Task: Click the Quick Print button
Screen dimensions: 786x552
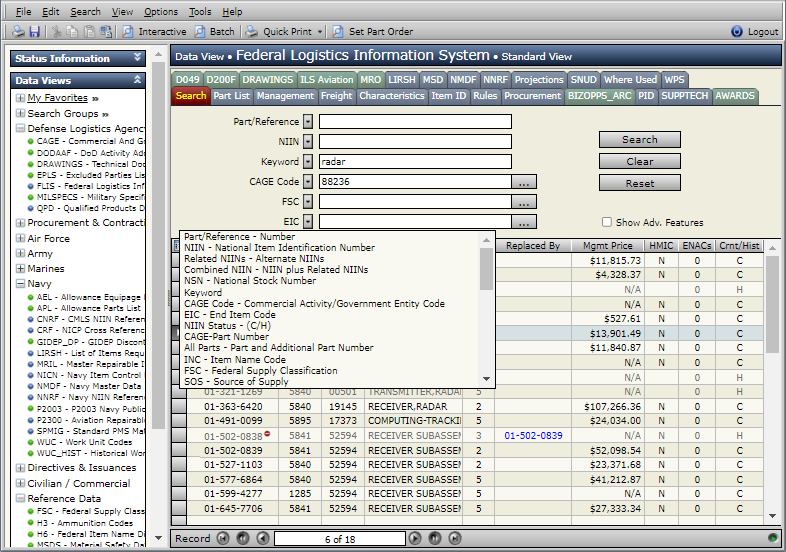Action: (x=279, y=32)
